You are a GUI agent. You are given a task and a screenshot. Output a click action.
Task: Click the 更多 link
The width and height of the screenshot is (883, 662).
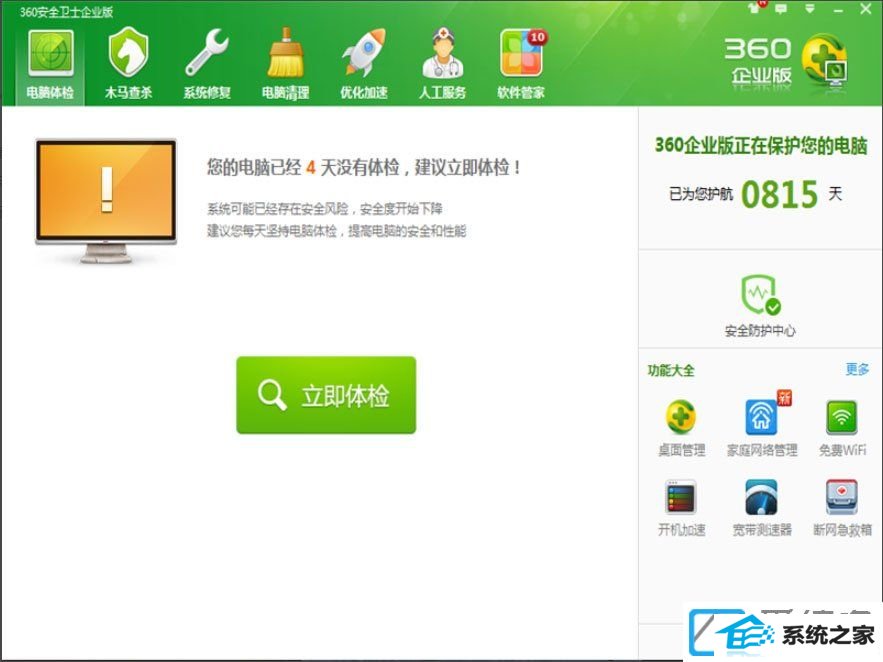coord(857,369)
